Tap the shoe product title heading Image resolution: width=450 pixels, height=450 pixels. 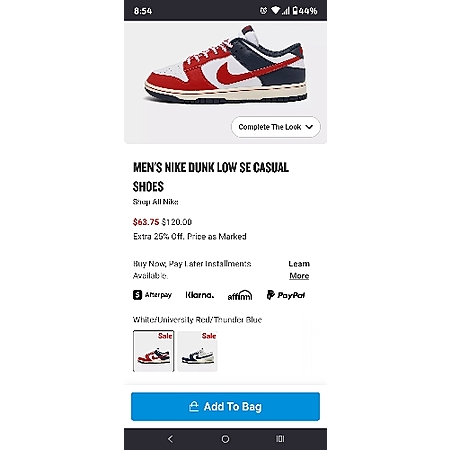pyautogui.click(x=211, y=177)
